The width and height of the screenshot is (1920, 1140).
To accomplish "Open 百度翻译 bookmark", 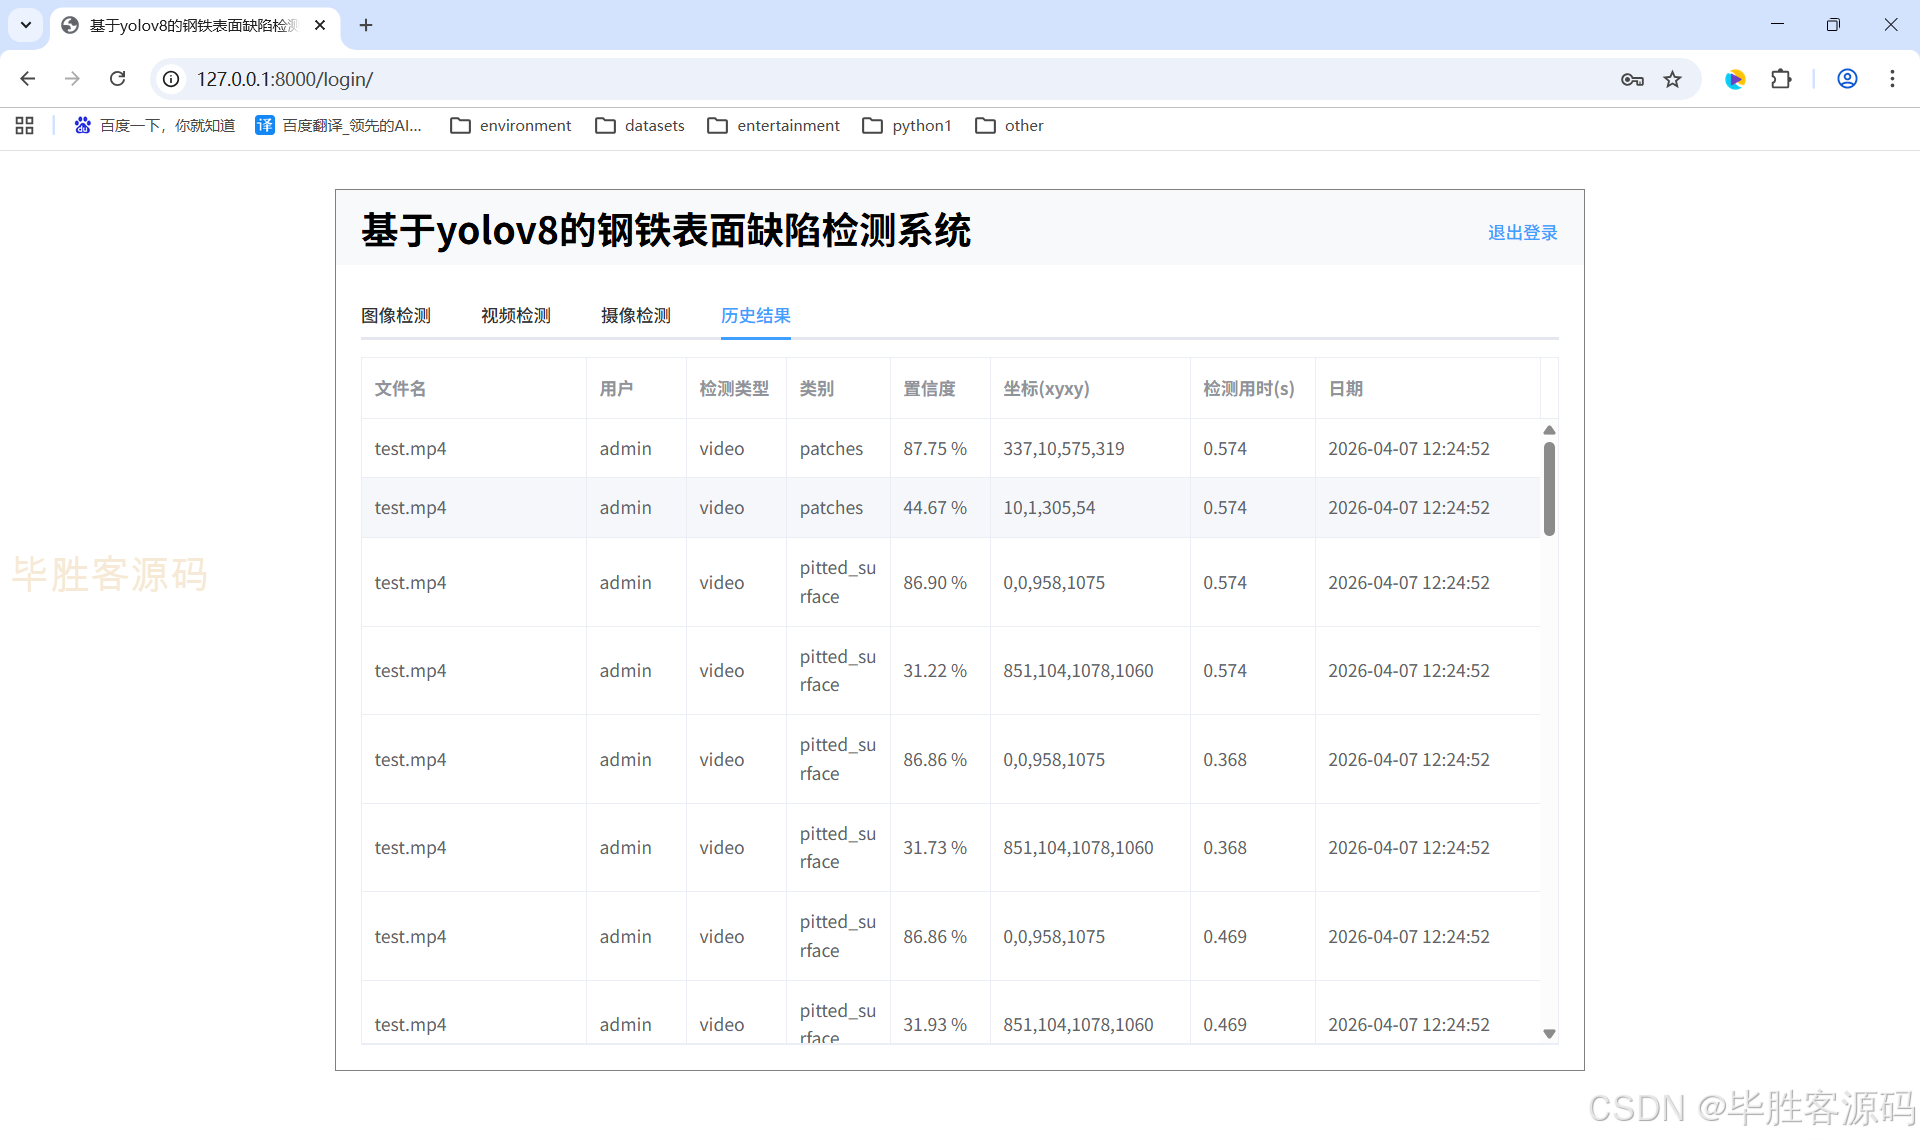I will click(339, 125).
